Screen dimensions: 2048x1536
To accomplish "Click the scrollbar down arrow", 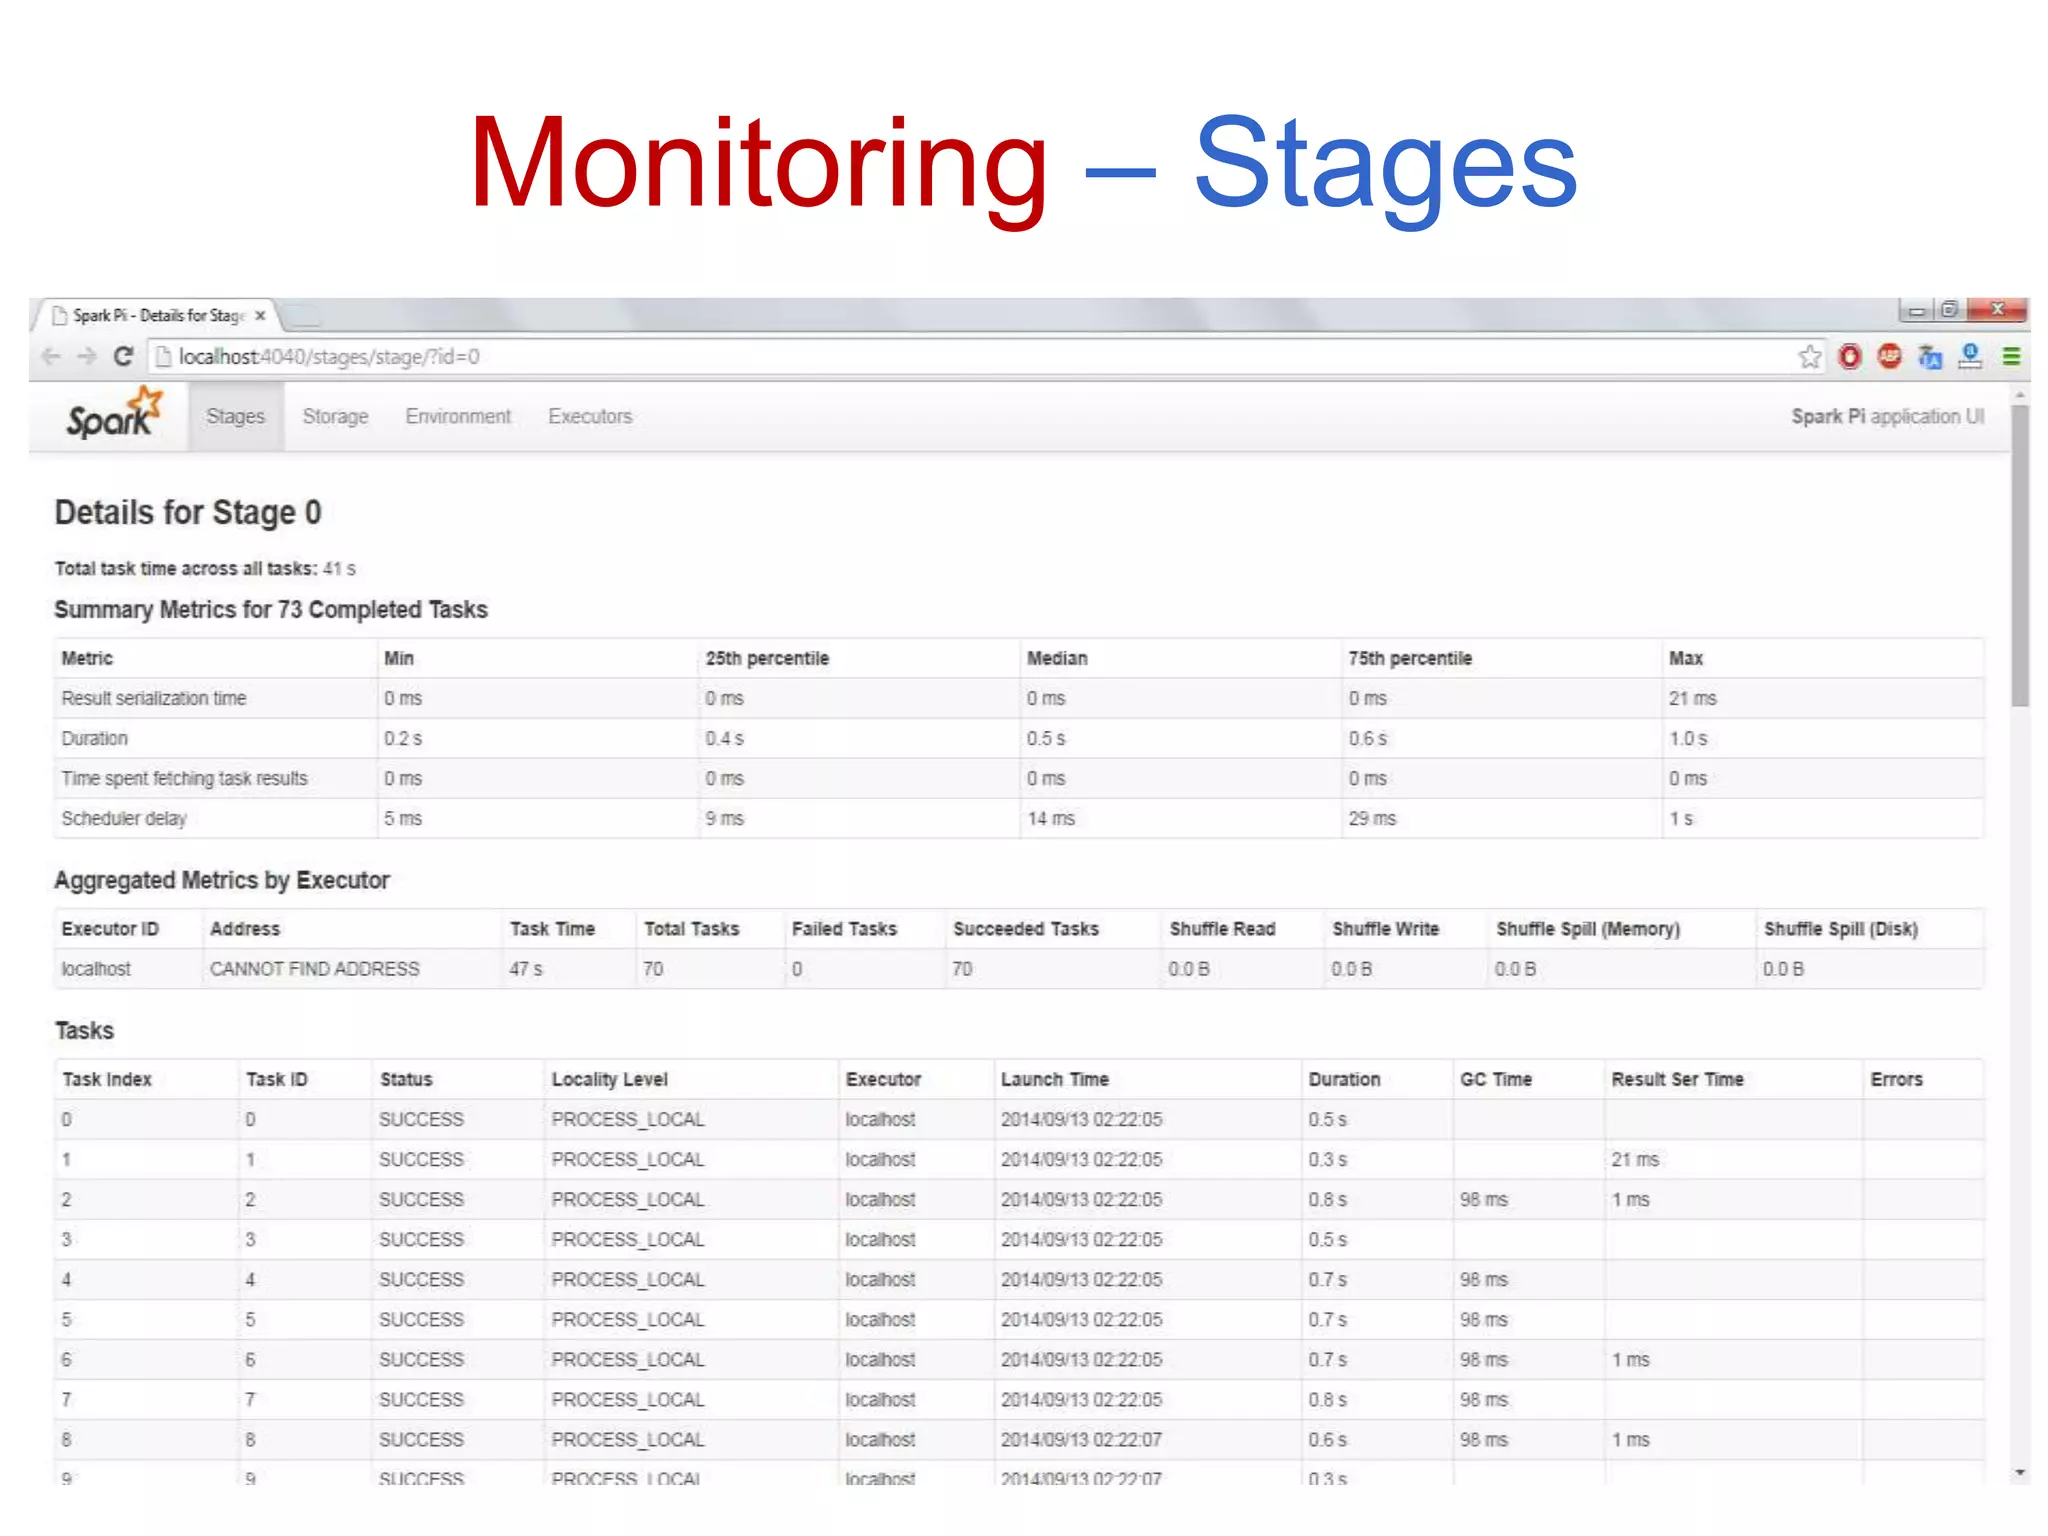I will (2020, 1472).
